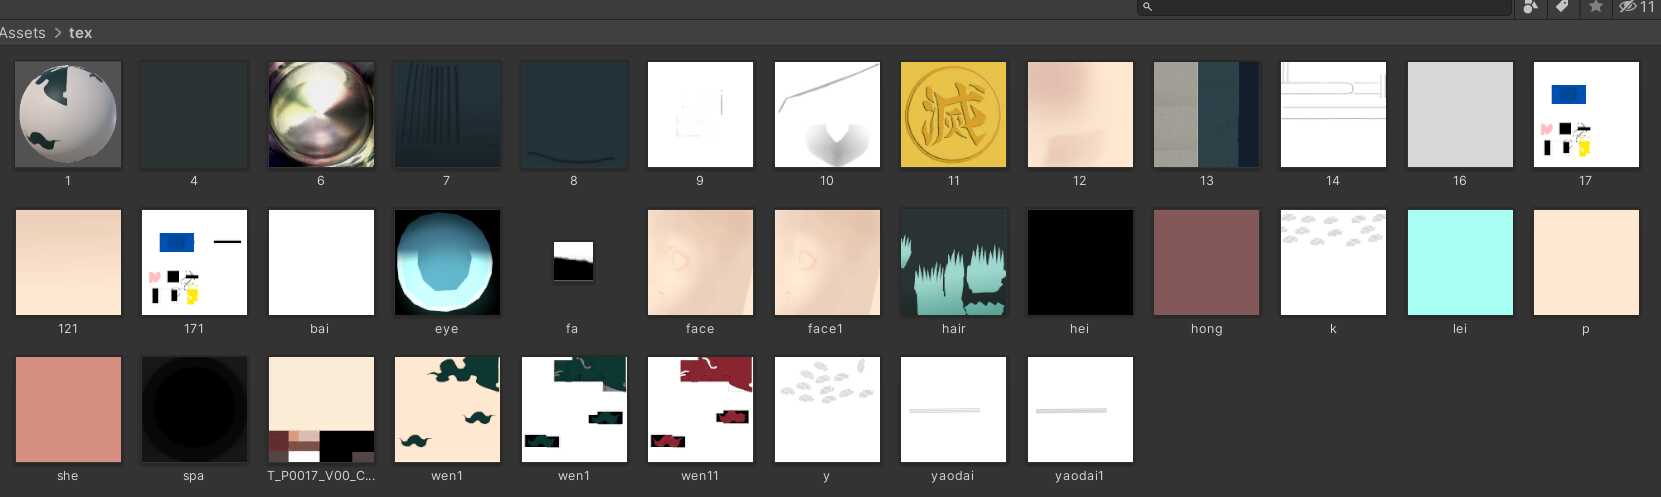Click the favorites star icon
The height and width of the screenshot is (497, 1661).
pos(1596,7)
